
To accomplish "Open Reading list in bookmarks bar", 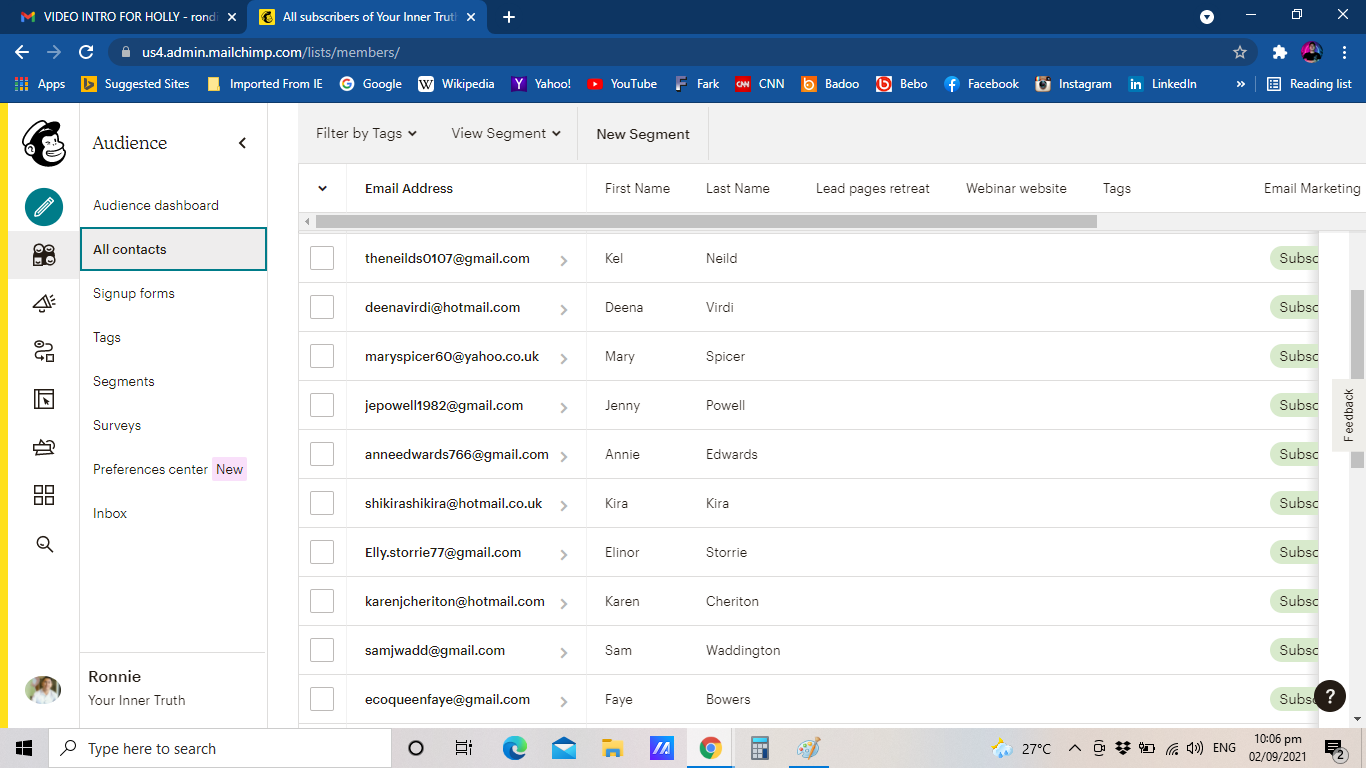I will click(x=1309, y=84).
